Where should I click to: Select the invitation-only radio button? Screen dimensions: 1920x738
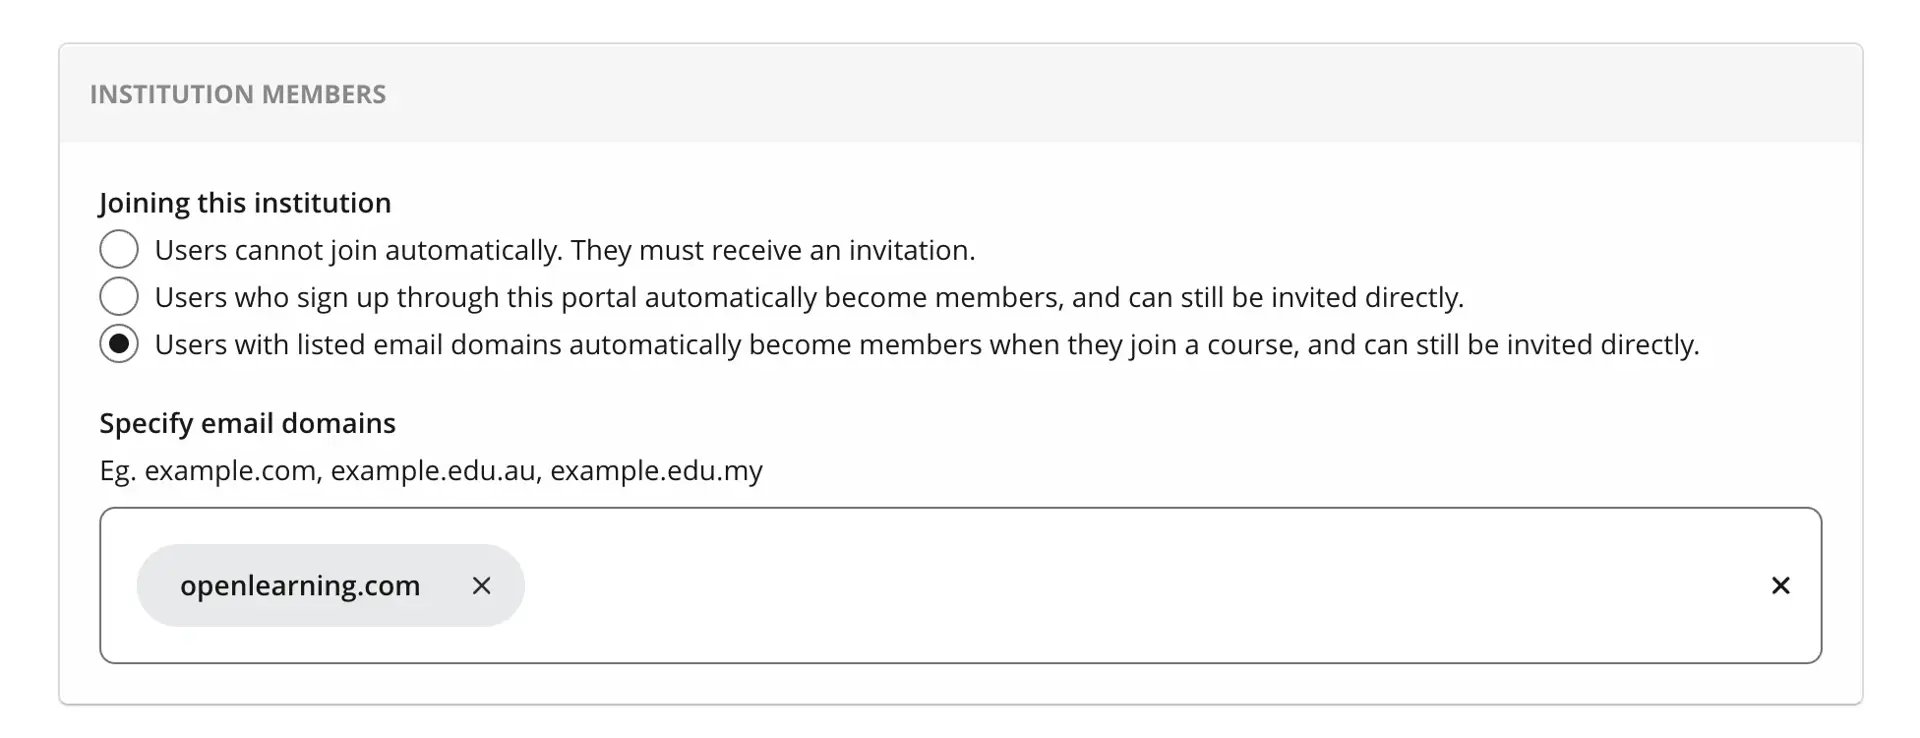coord(119,250)
